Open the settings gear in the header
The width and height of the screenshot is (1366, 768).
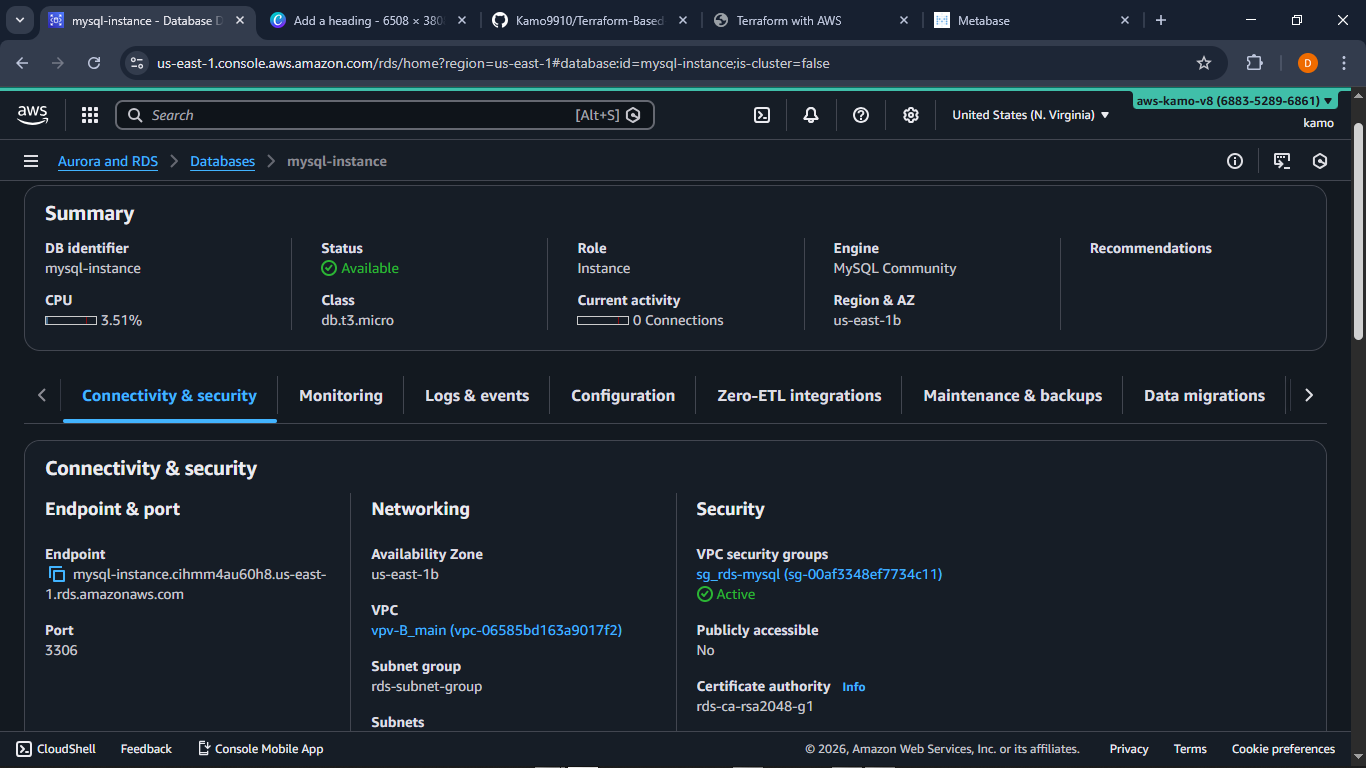pyautogui.click(x=911, y=115)
